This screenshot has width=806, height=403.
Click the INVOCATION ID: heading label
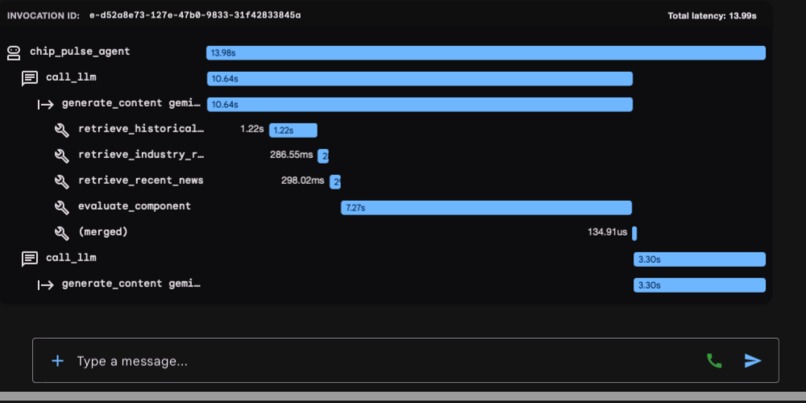[44, 16]
